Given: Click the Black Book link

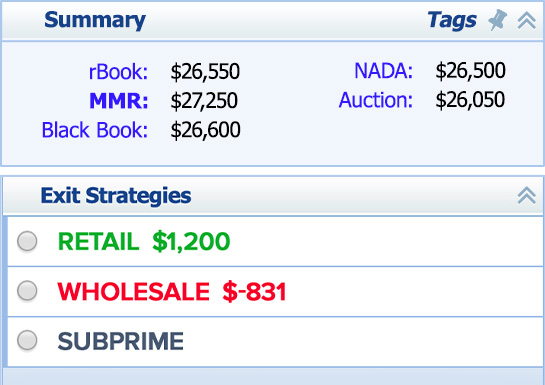Looking at the screenshot, I should (x=95, y=130).
